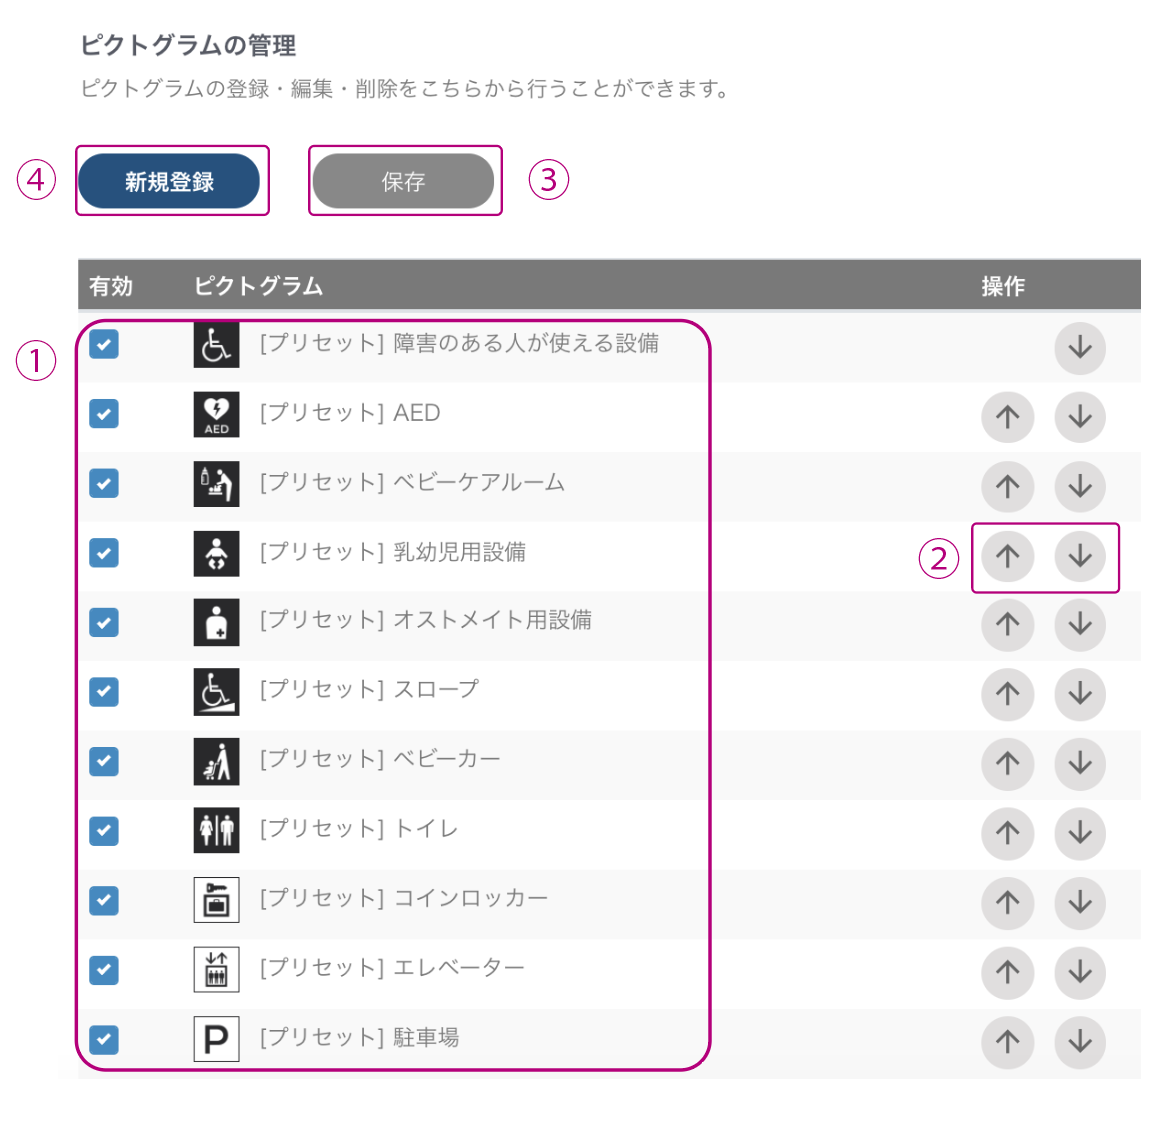
Task: Click the AED pictogram thumbnail
Action: tap(216, 414)
